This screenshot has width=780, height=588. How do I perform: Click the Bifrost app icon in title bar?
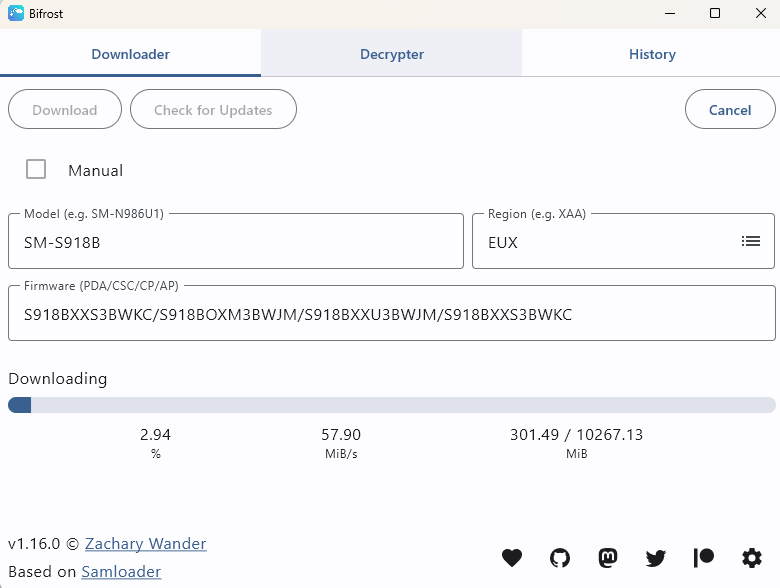(16, 14)
